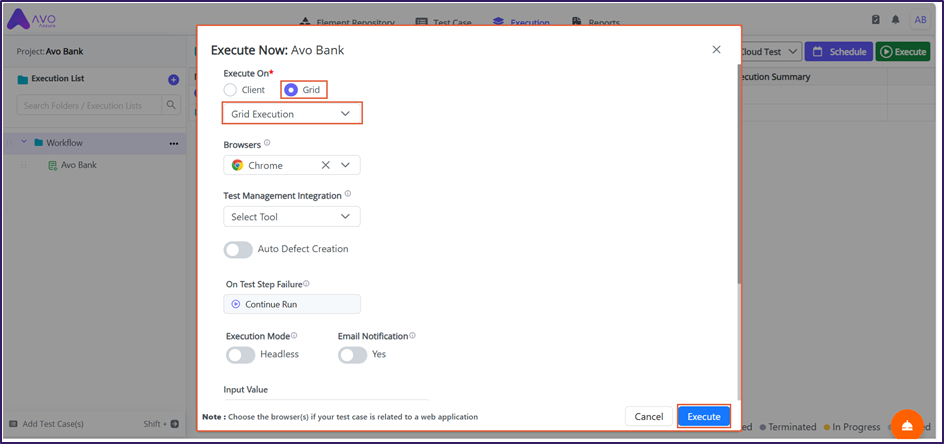Click the plus icon beside Execution List
Viewport: 944px width, 444px height.
coord(173,80)
